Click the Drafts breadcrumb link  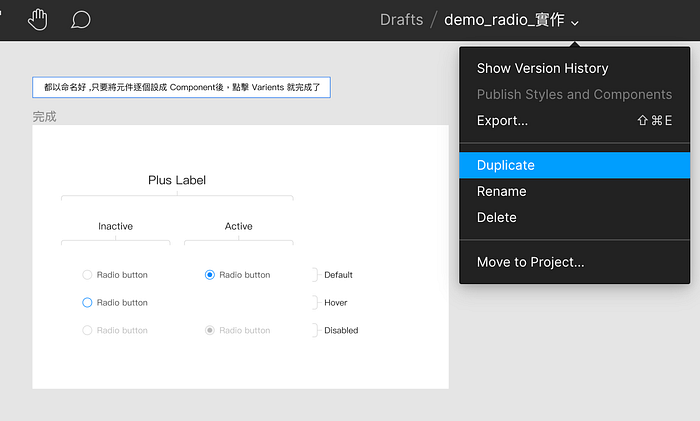click(401, 20)
